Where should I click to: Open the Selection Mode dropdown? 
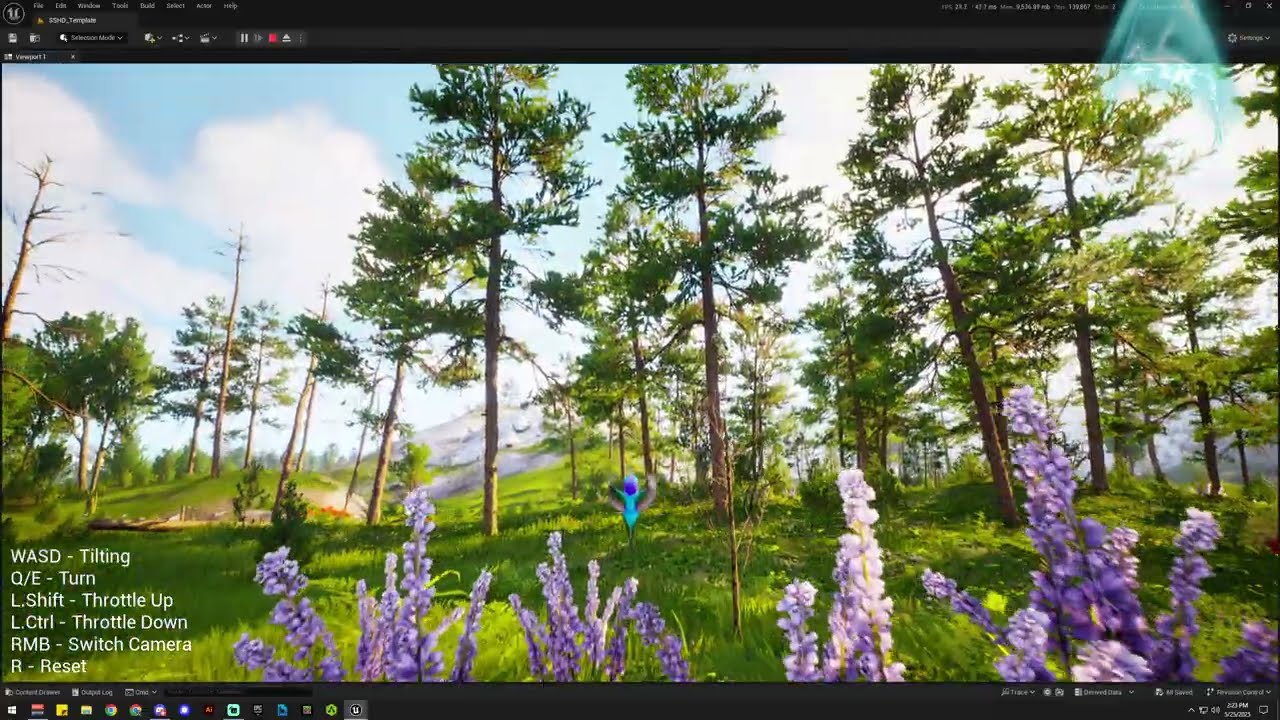point(91,38)
